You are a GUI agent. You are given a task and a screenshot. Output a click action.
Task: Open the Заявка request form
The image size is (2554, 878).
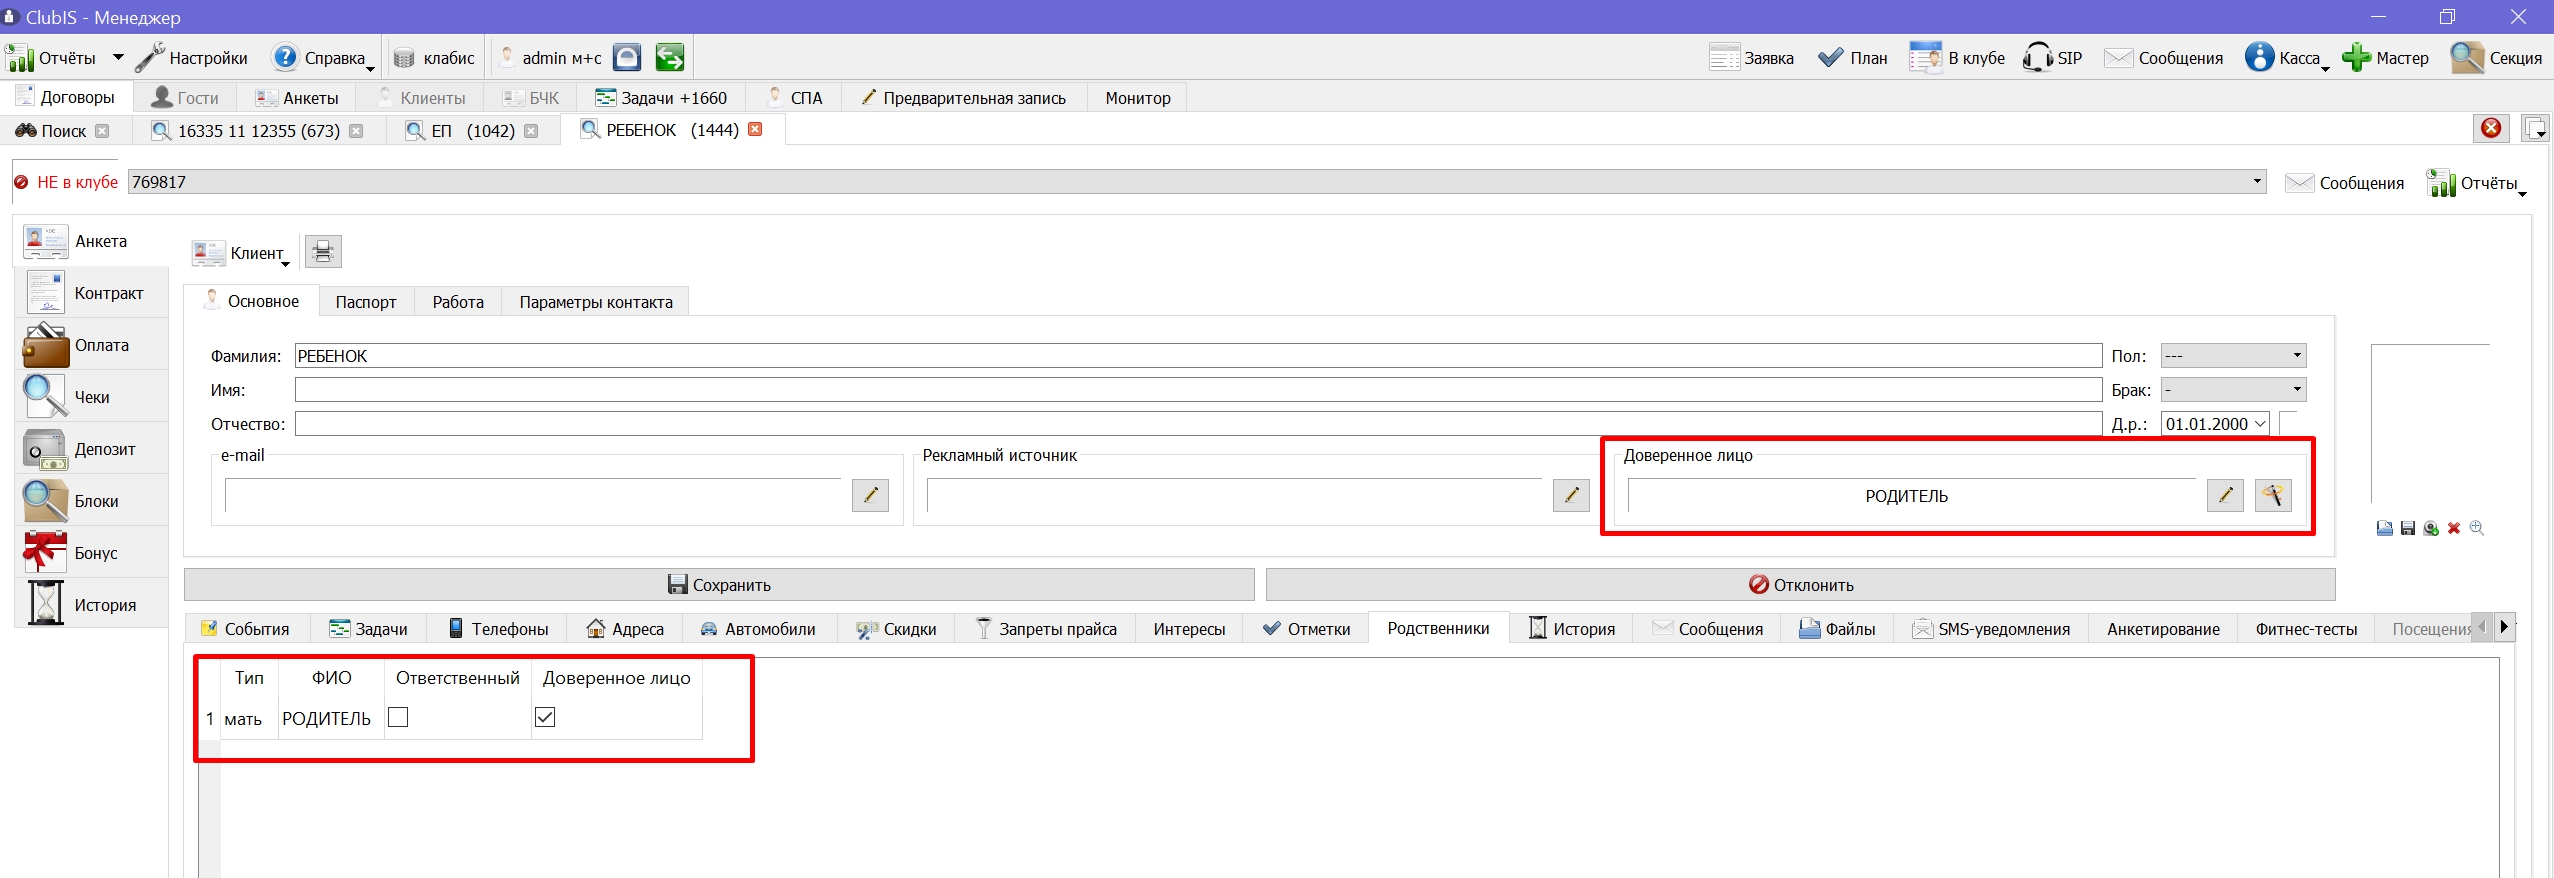(1751, 58)
